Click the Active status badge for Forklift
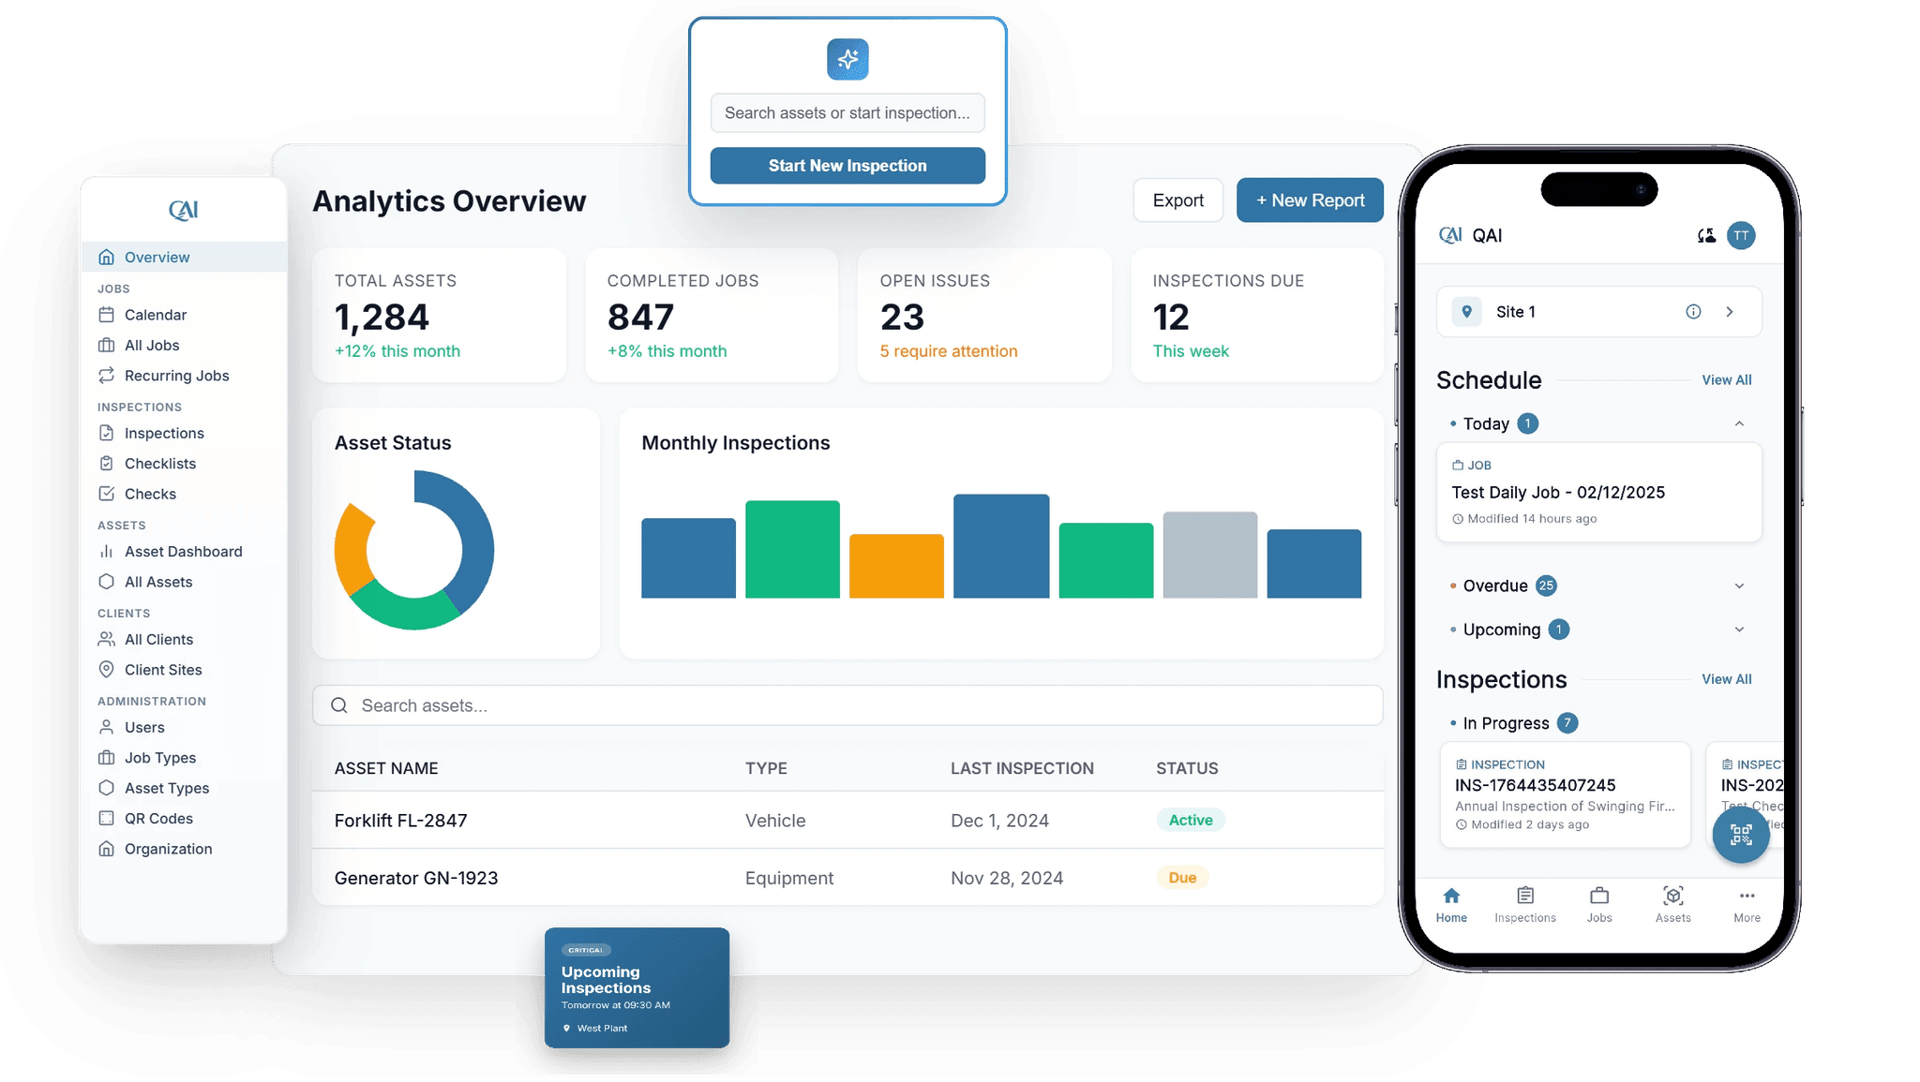 [x=1190, y=821]
